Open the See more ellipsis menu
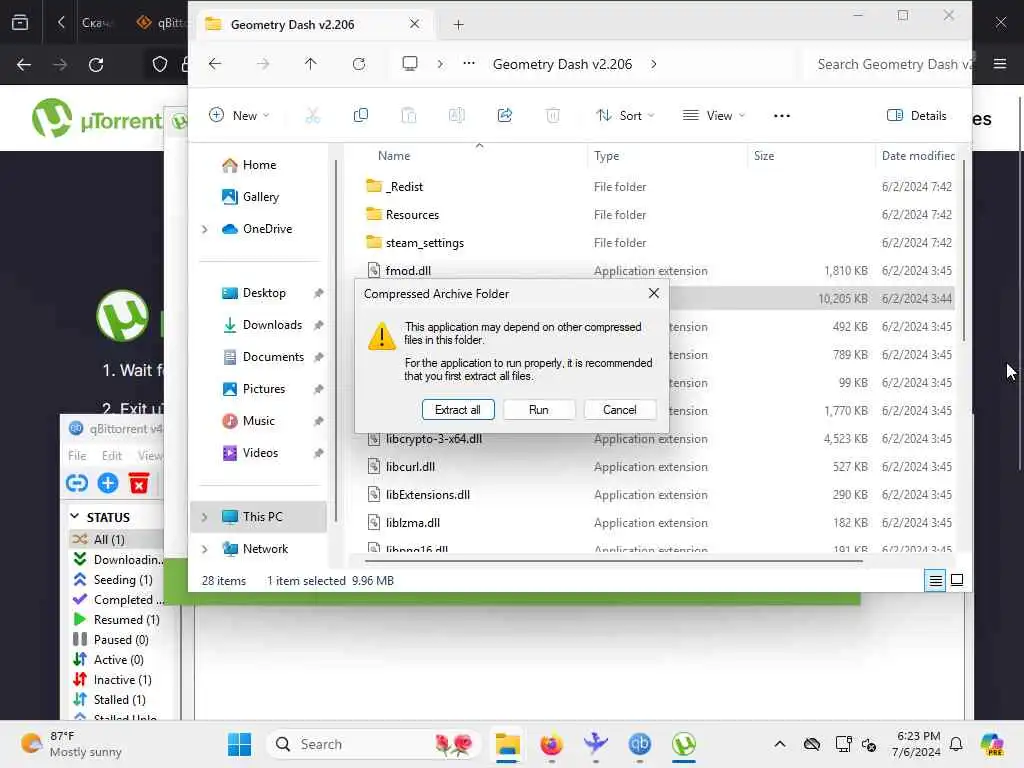The image size is (1024, 768). [782, 116]
